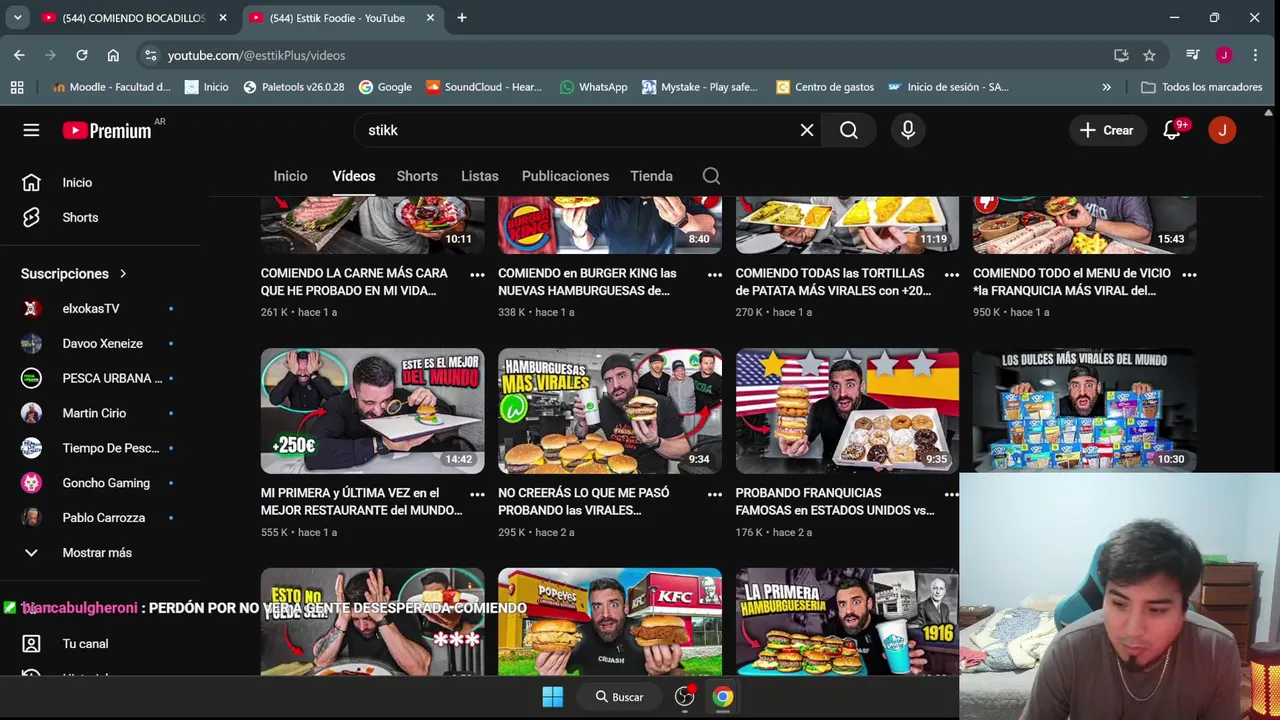1280x720 pixels.
Task: Open options for BURGER KING video
Action: 715,274
